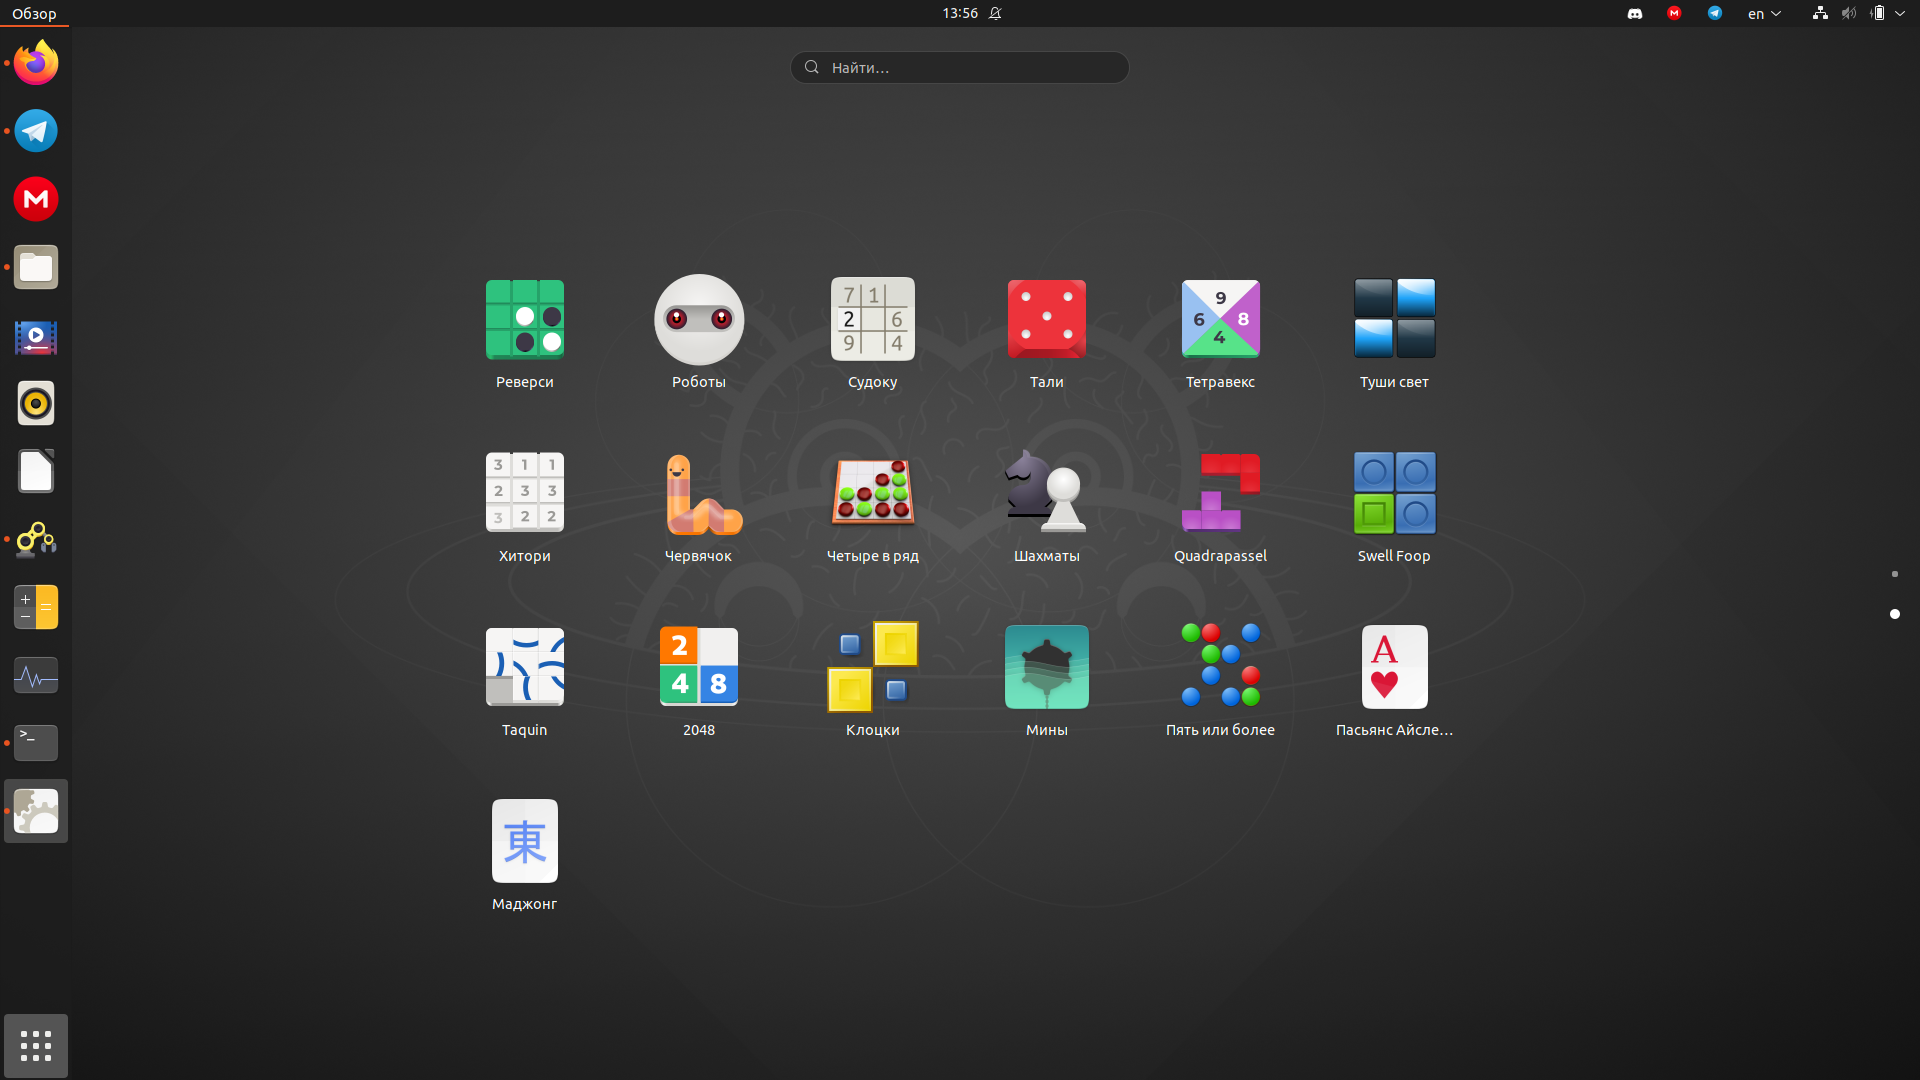
Task: Start the Клоцки block puzzle
Action: pyautogui.click(x=873, y=682)
